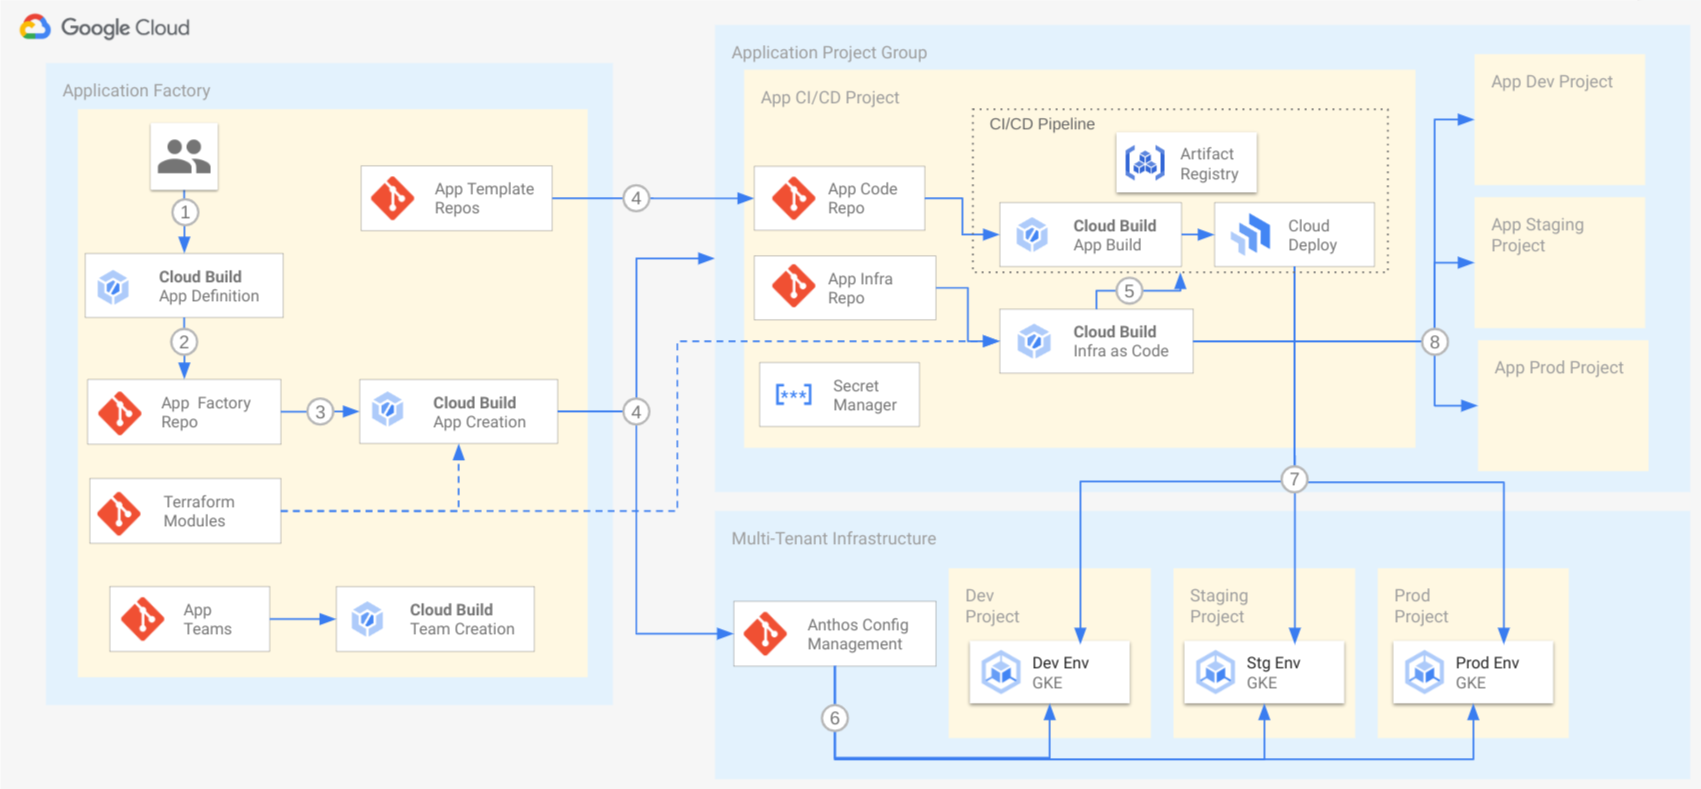Click the Dev Project label
Viewport: 1701px width, 789px height.
click(x=992, y=606)
